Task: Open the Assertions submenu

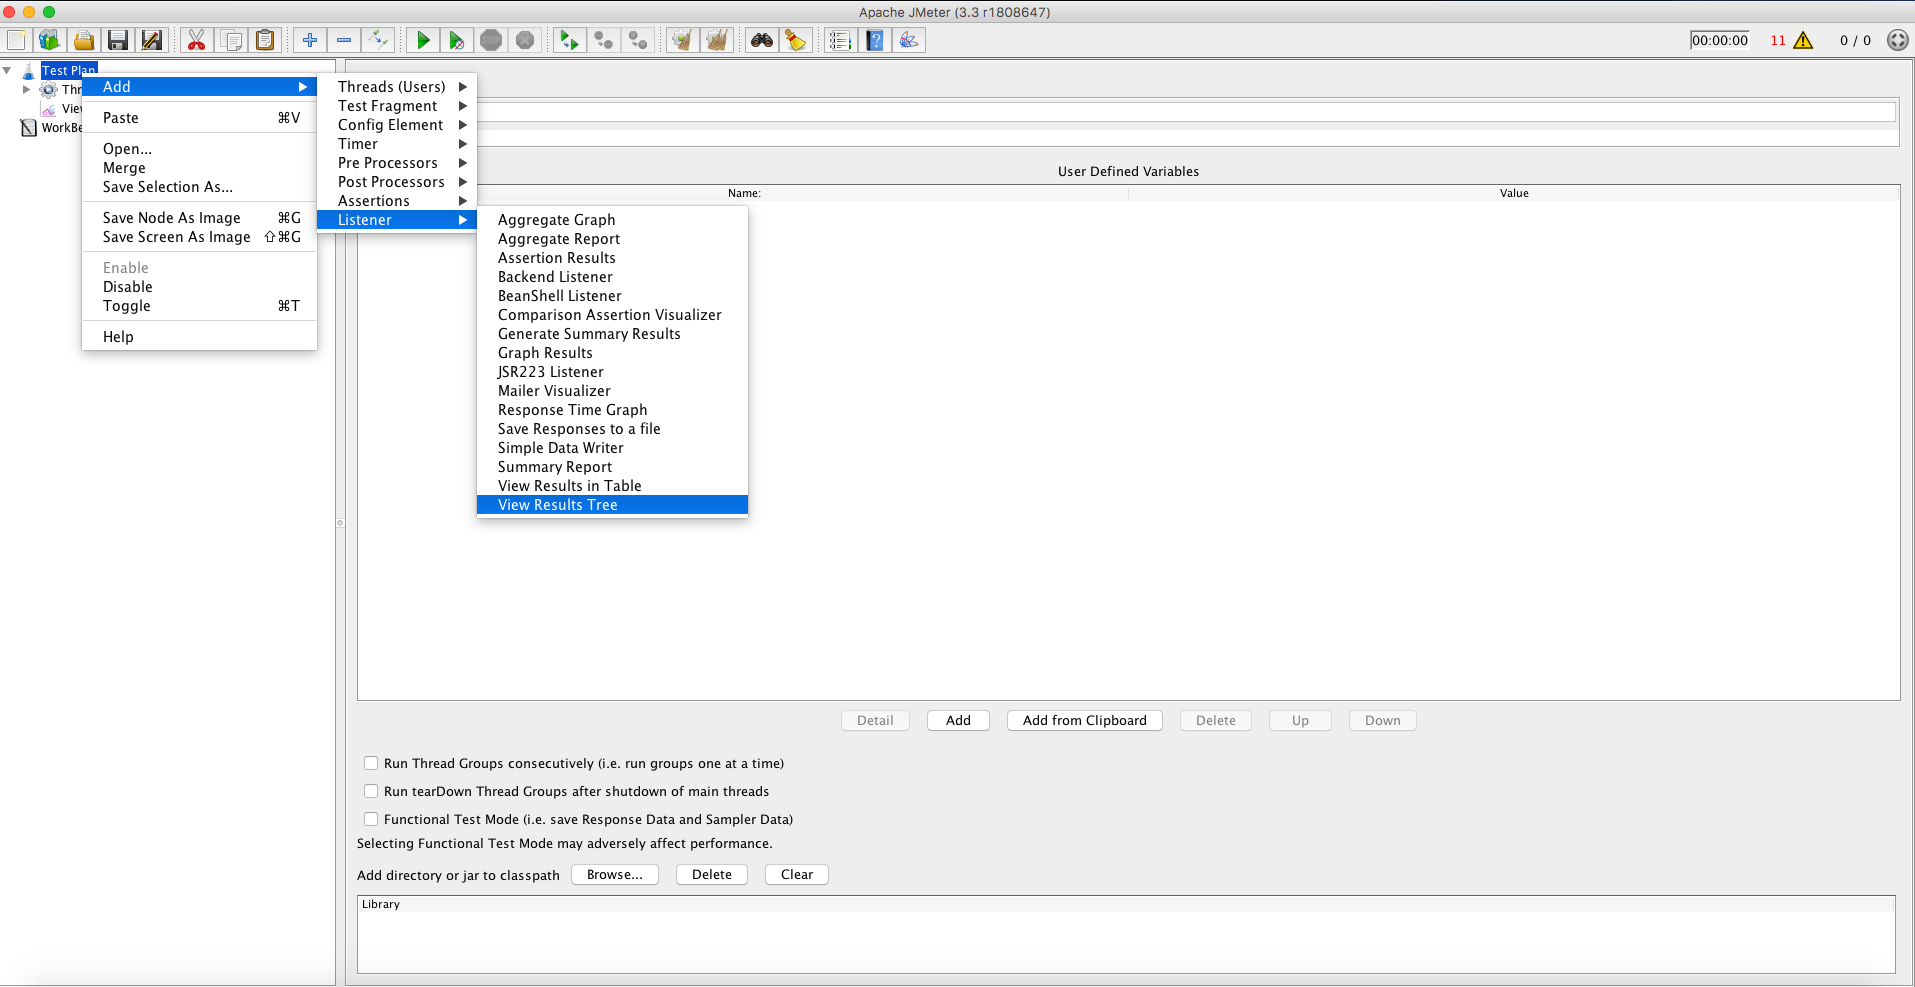Action: coord(397,201)
